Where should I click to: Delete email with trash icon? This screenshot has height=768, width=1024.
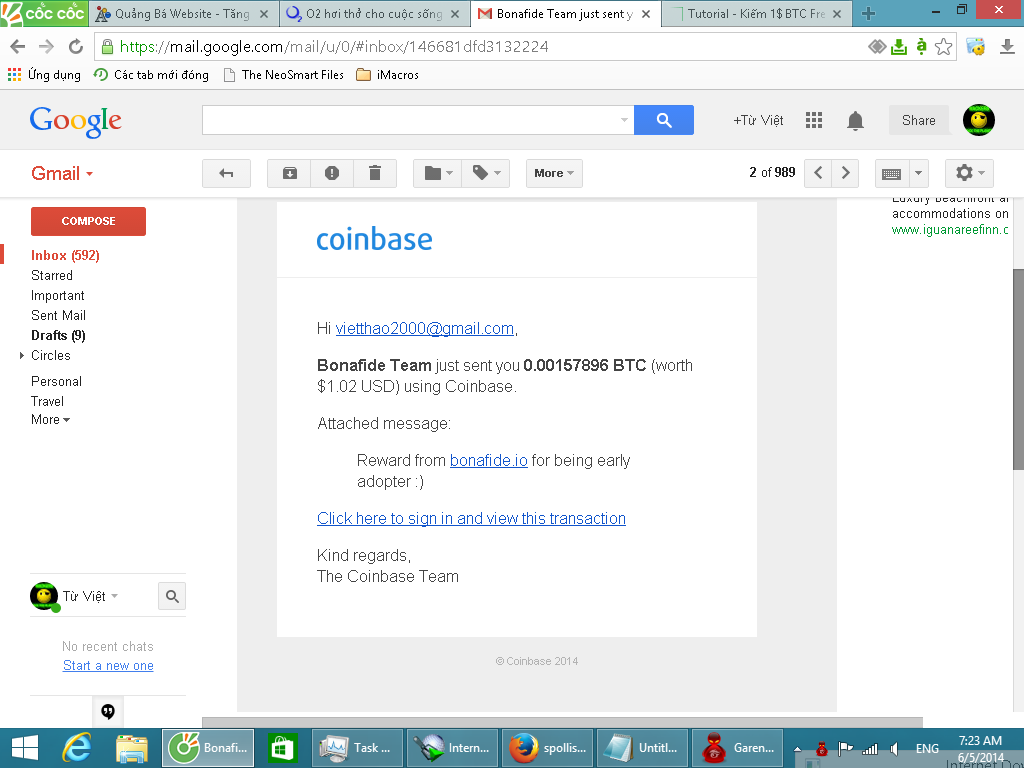375,173
